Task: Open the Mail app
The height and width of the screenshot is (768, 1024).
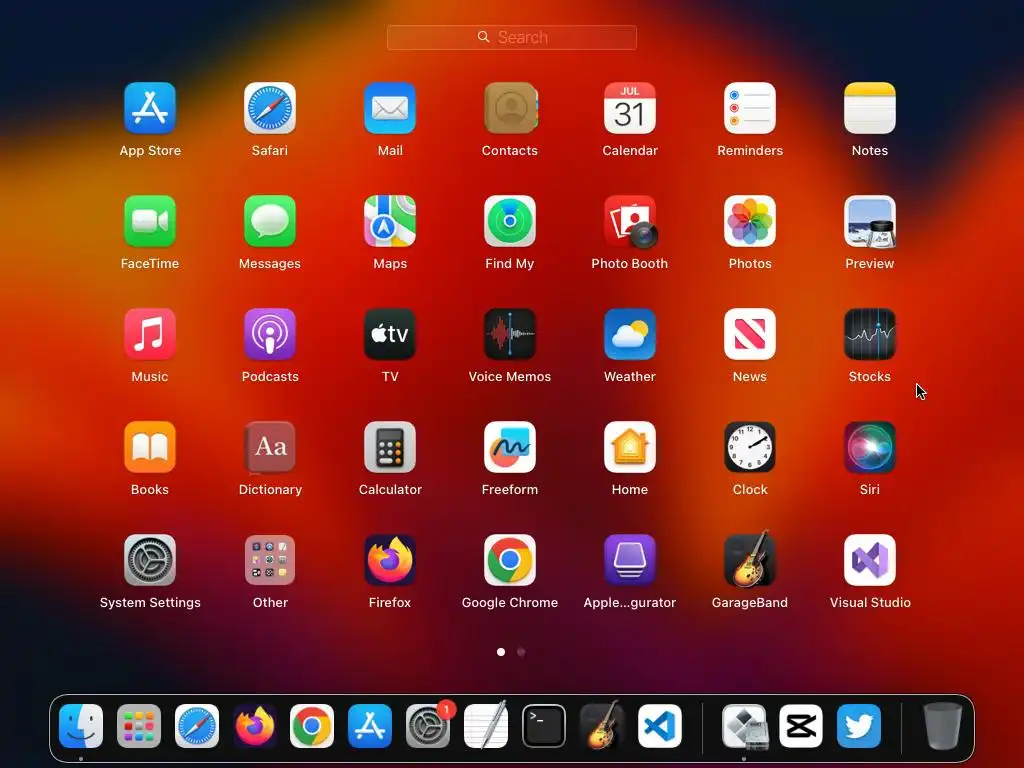Action: click(390, 108)
